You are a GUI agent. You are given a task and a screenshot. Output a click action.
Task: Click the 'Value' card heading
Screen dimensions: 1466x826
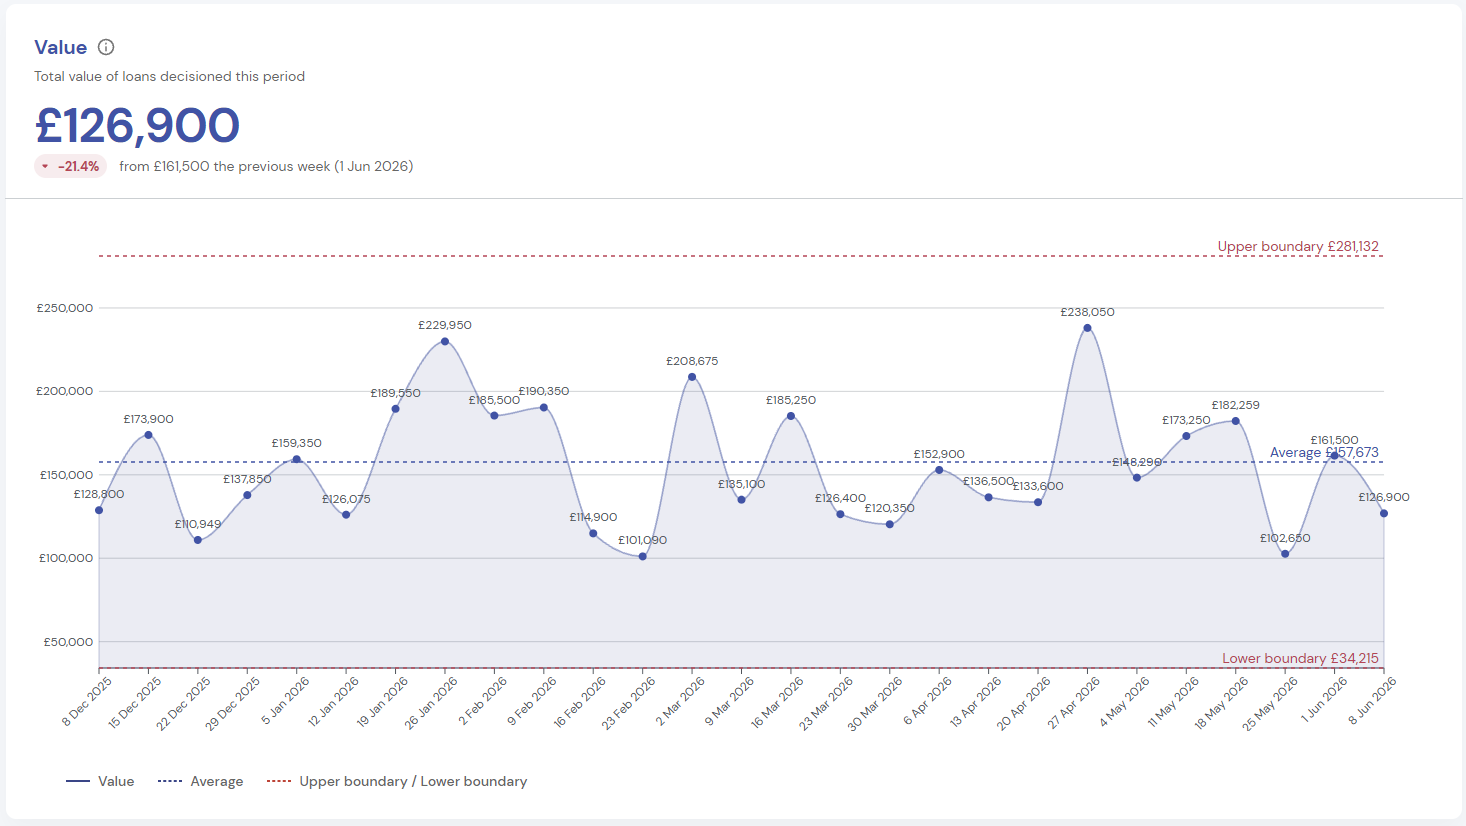tap(60, 47)
